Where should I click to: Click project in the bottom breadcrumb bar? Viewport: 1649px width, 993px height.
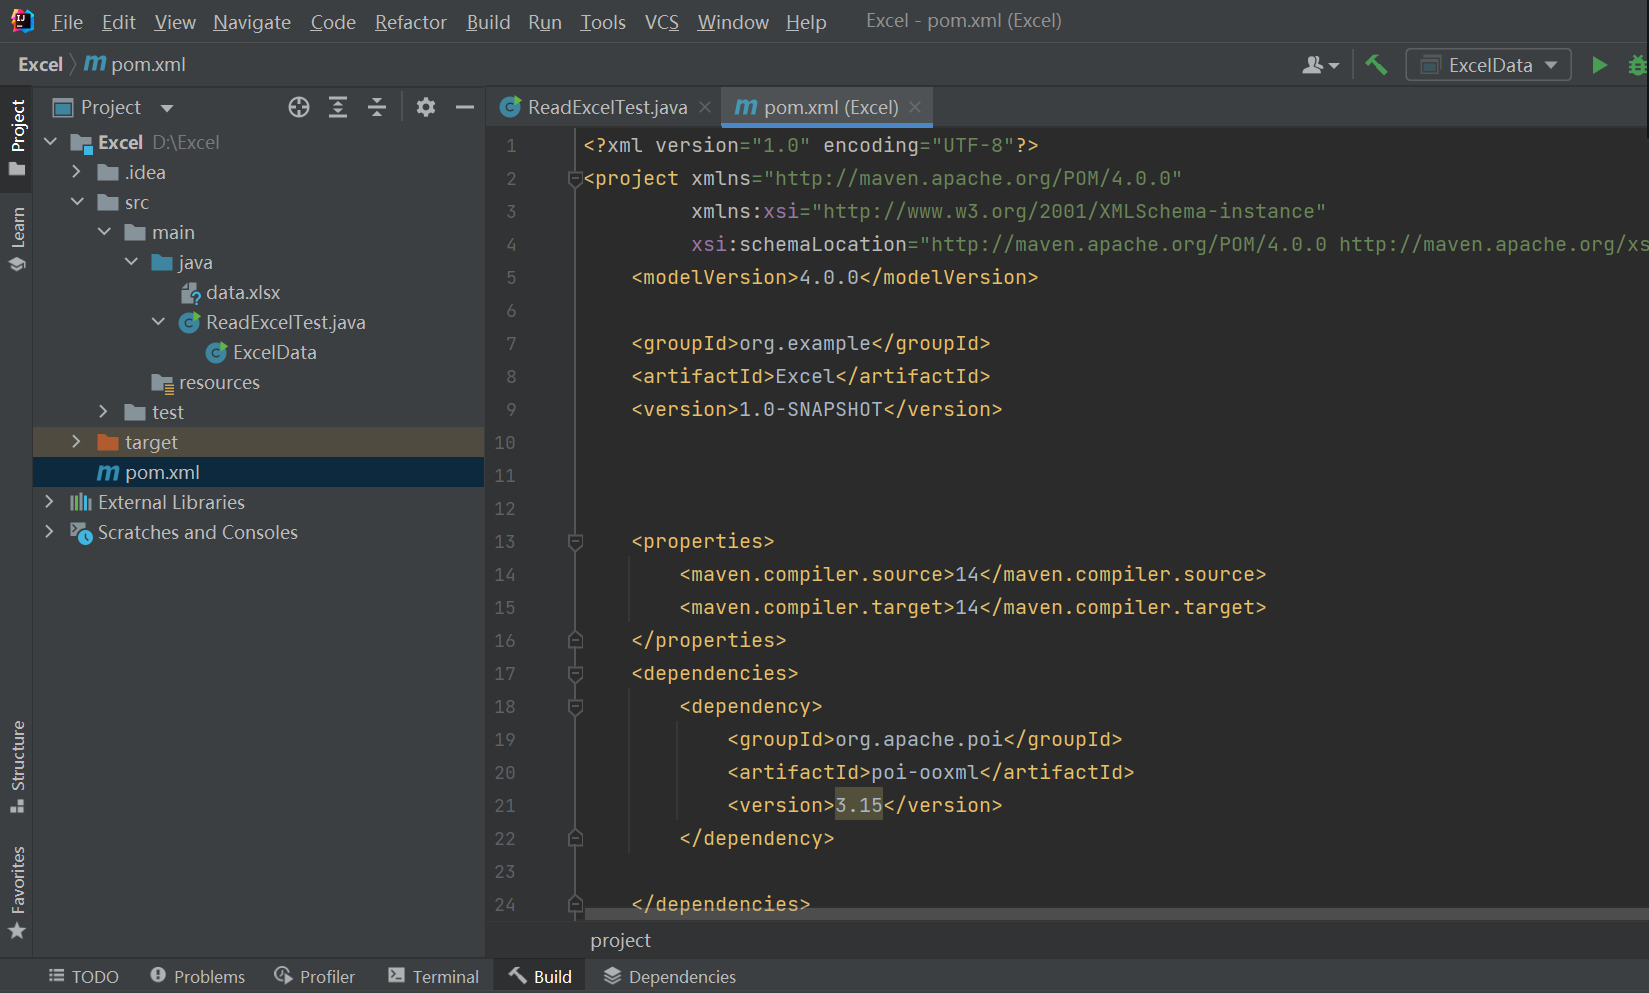[x=620, y=940]
